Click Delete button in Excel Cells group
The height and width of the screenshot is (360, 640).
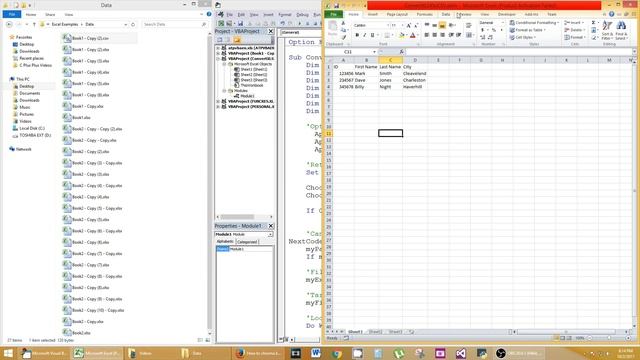click(x=574, y=30)
